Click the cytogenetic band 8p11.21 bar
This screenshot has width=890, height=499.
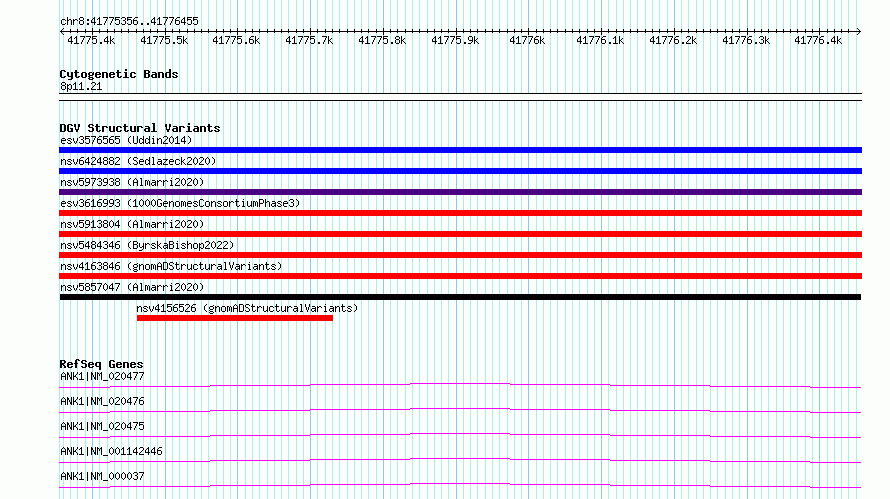click(460, 97)
